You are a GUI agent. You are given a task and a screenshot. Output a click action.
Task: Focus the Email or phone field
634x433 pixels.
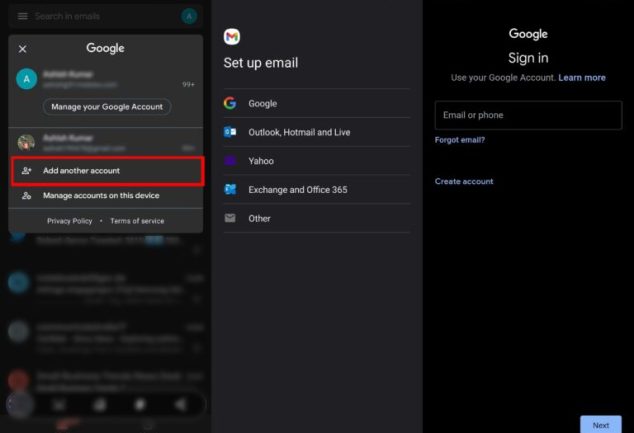[x=528, y=115]
